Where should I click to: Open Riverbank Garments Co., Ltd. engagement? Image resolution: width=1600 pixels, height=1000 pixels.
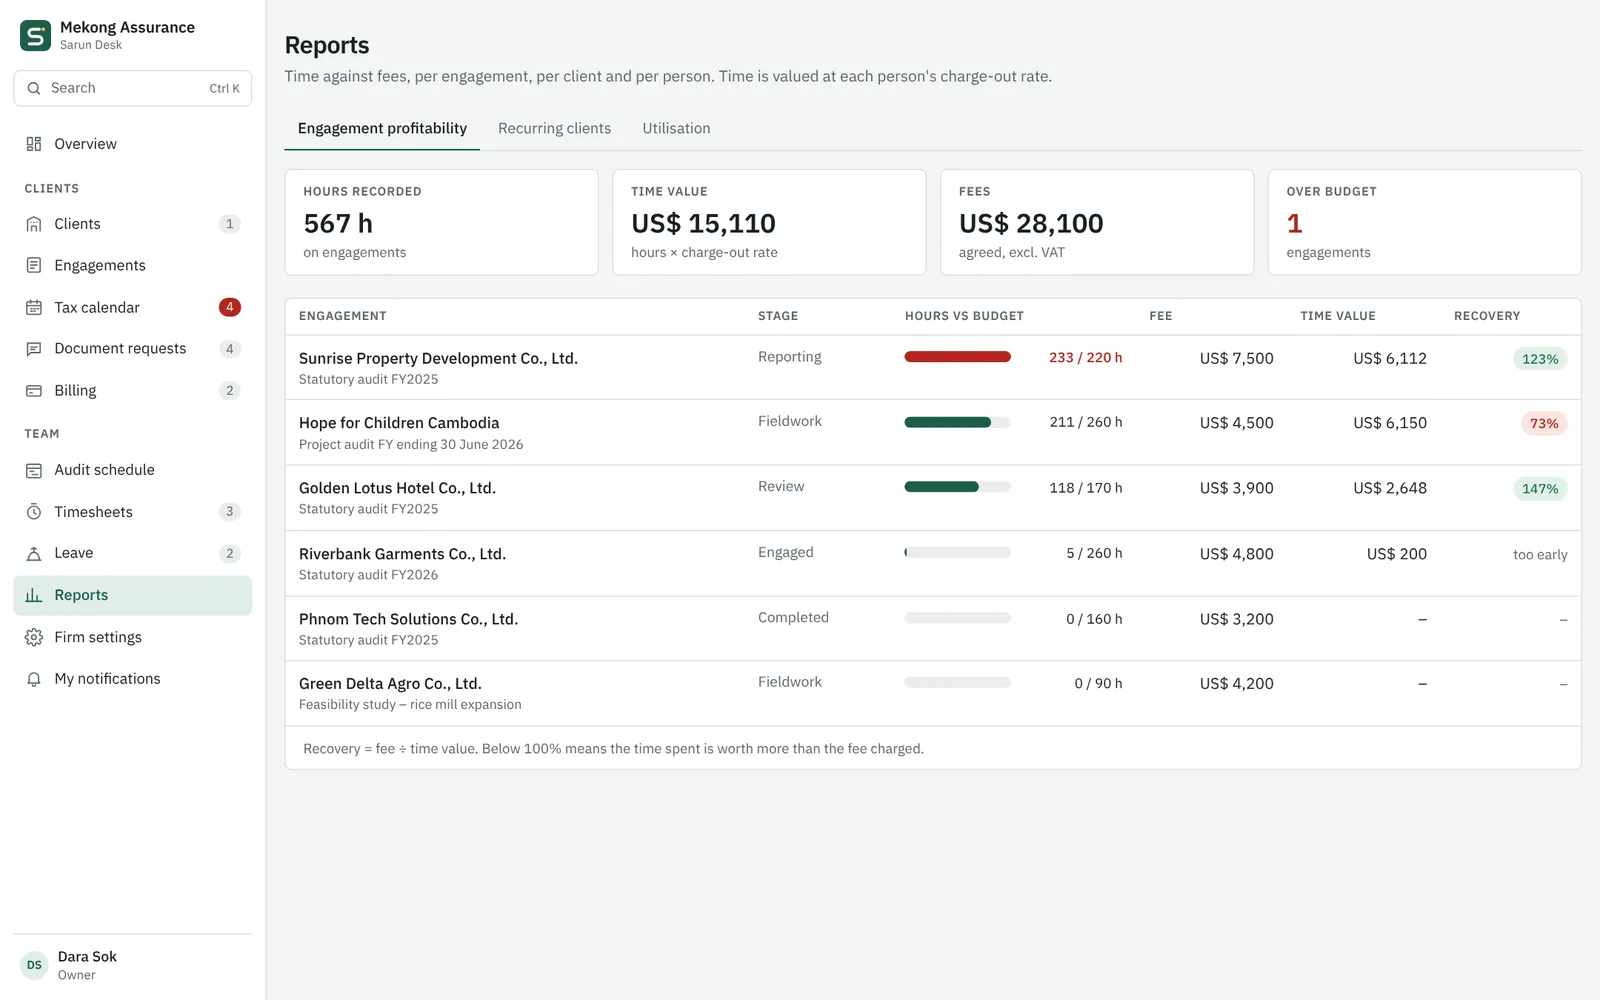pos(402,554)
